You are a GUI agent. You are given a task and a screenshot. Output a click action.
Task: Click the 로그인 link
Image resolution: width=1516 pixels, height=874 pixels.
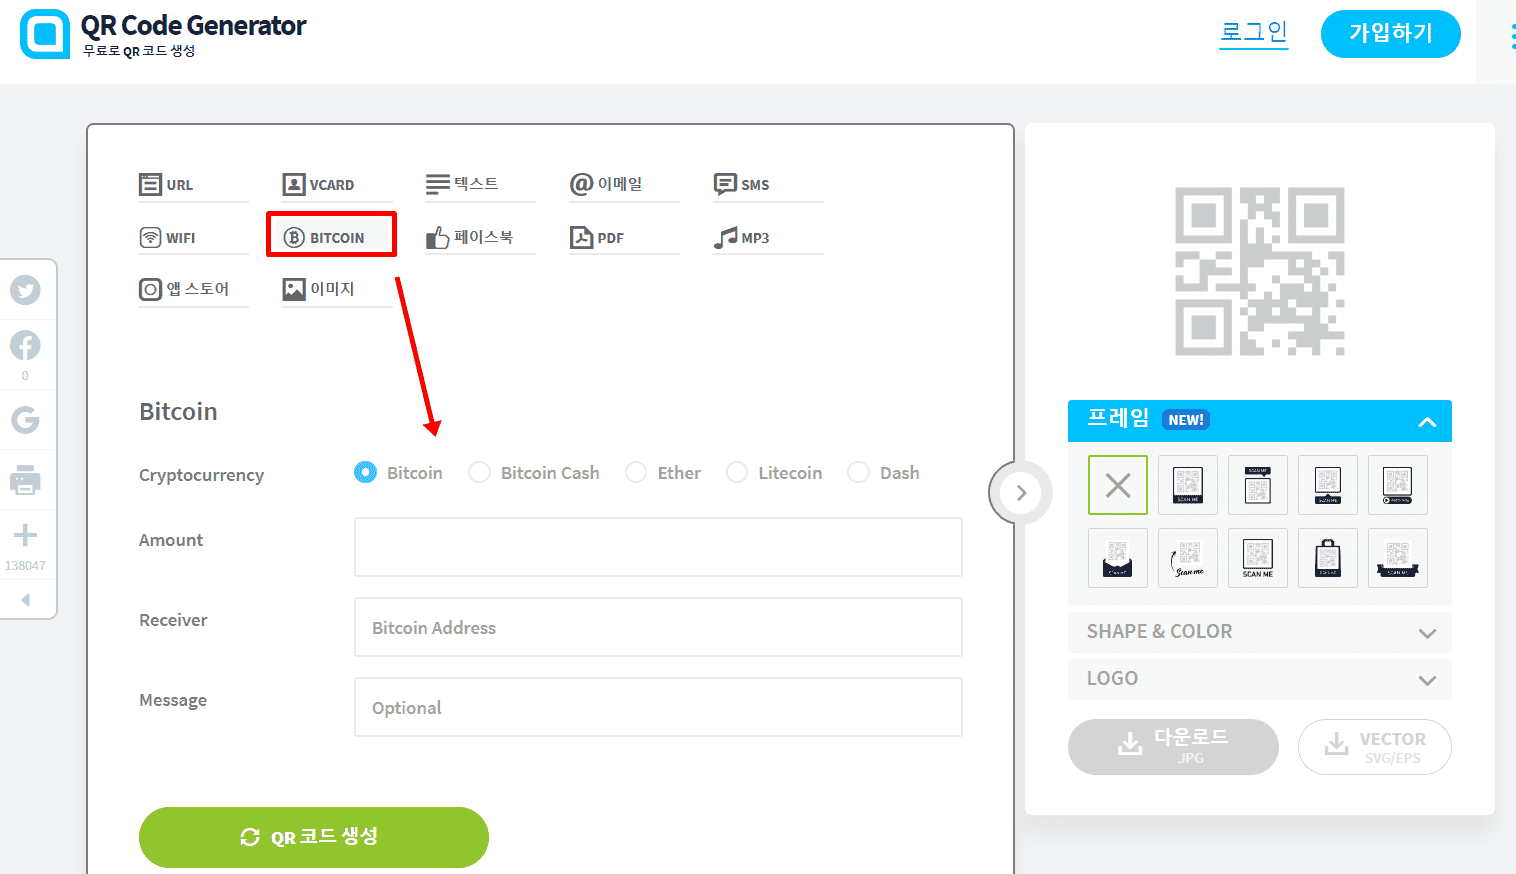point(1254,33)
